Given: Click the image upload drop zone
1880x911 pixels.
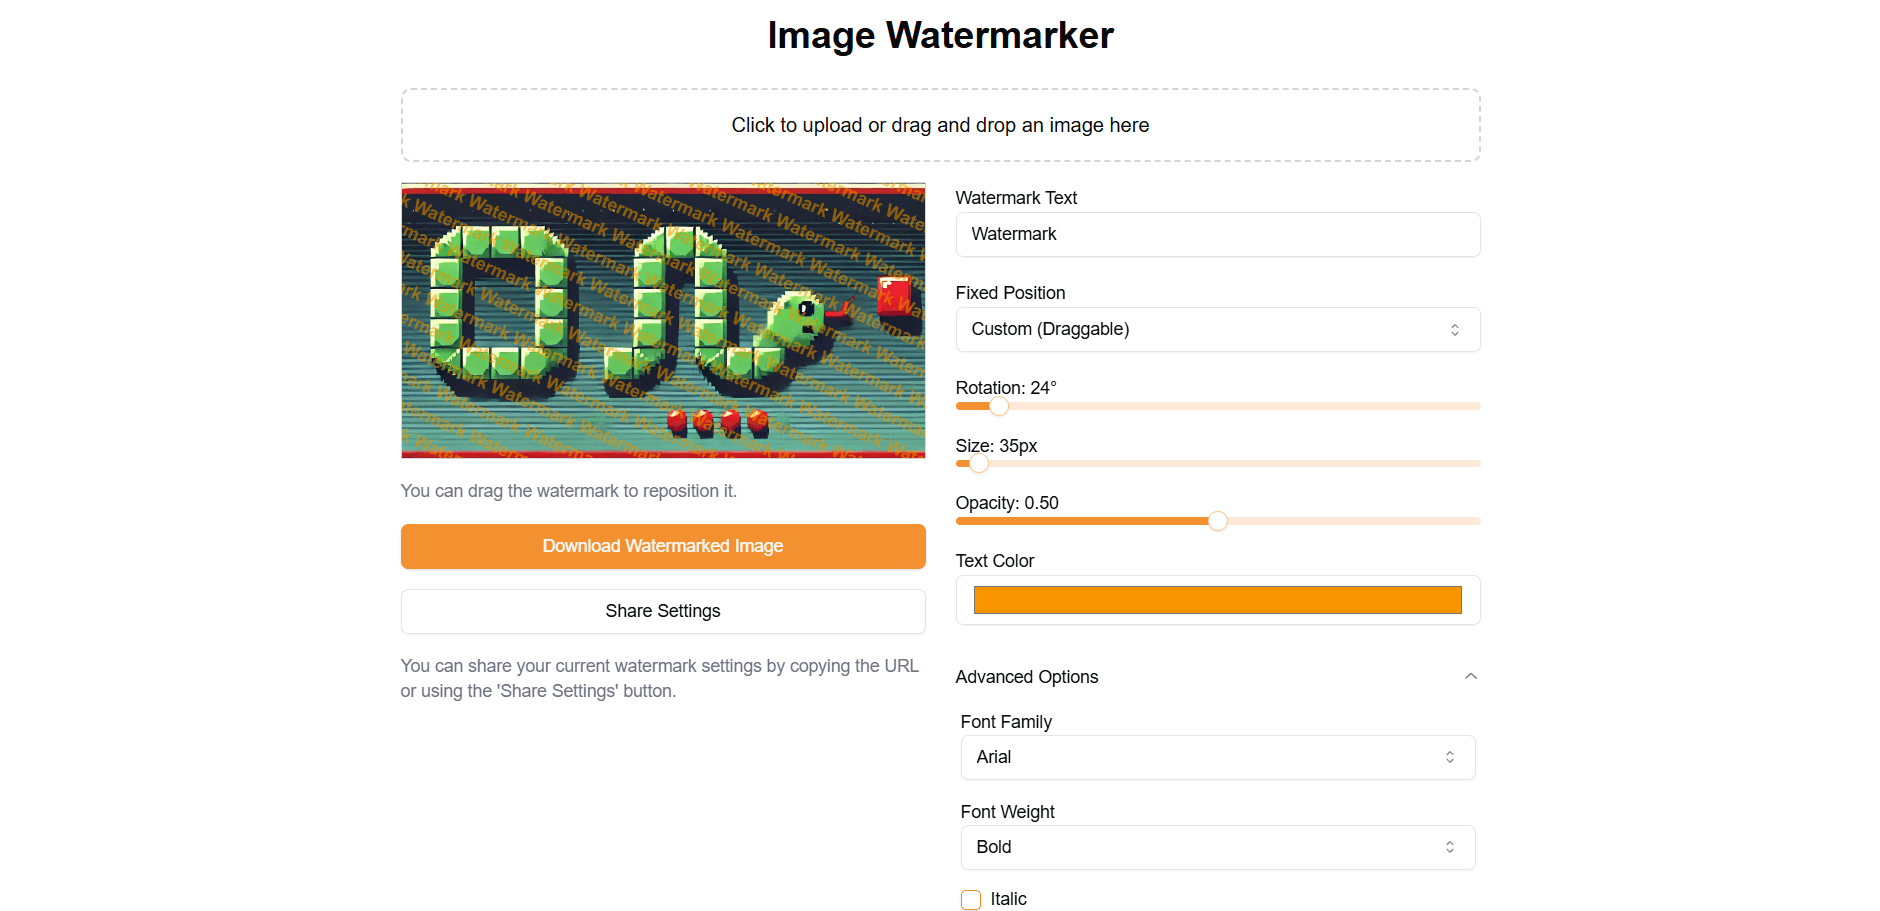Looking at the screenshot, I should tap(940, 124).
